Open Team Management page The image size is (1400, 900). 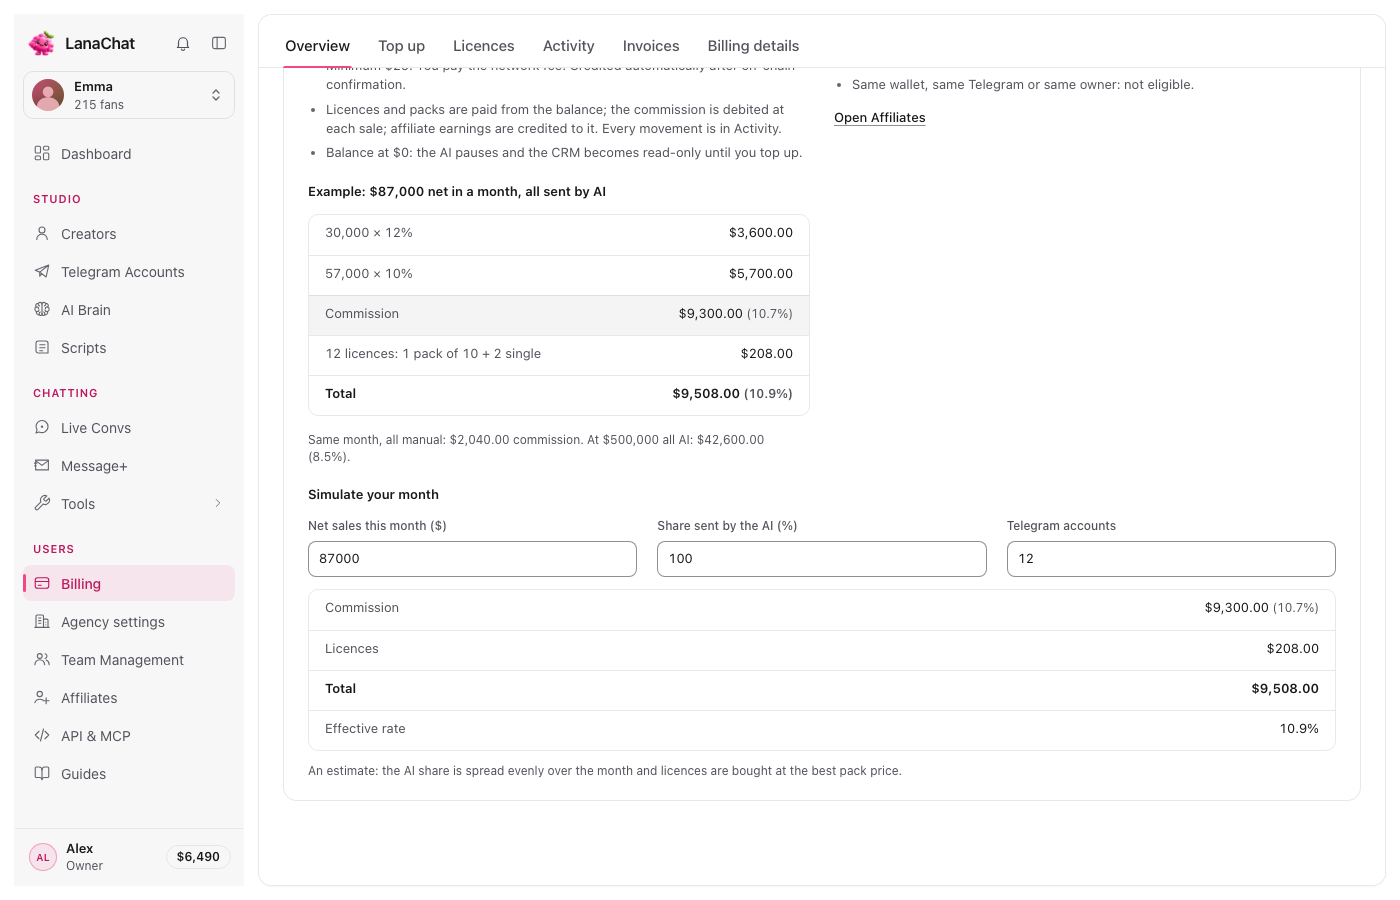tap(129, 660)
